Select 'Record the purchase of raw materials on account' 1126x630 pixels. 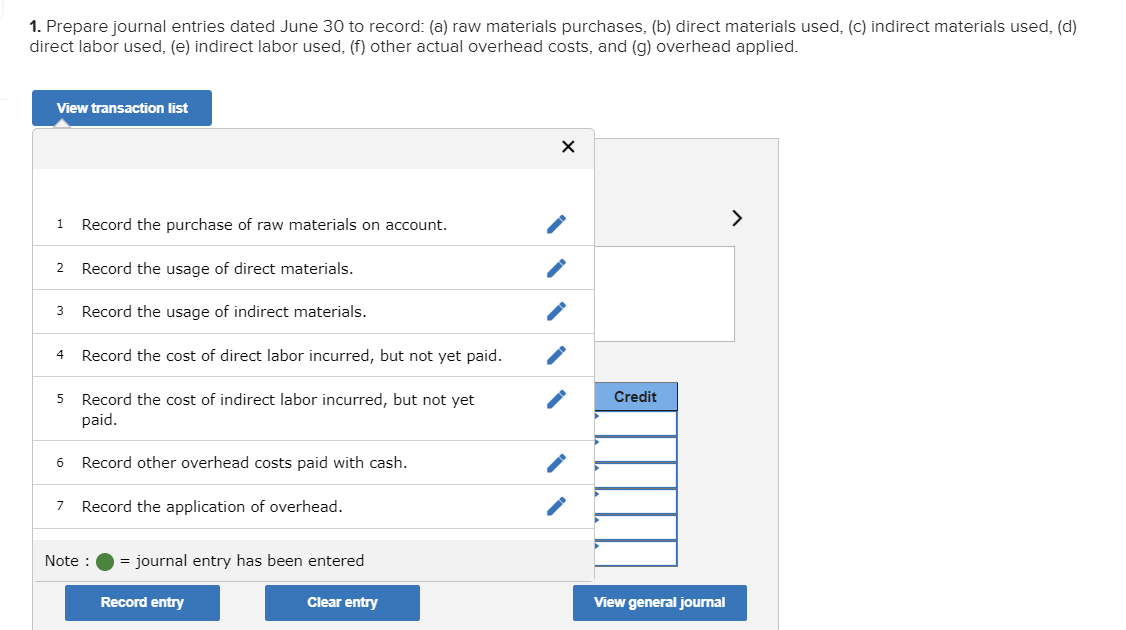click(x=264, y=225)
